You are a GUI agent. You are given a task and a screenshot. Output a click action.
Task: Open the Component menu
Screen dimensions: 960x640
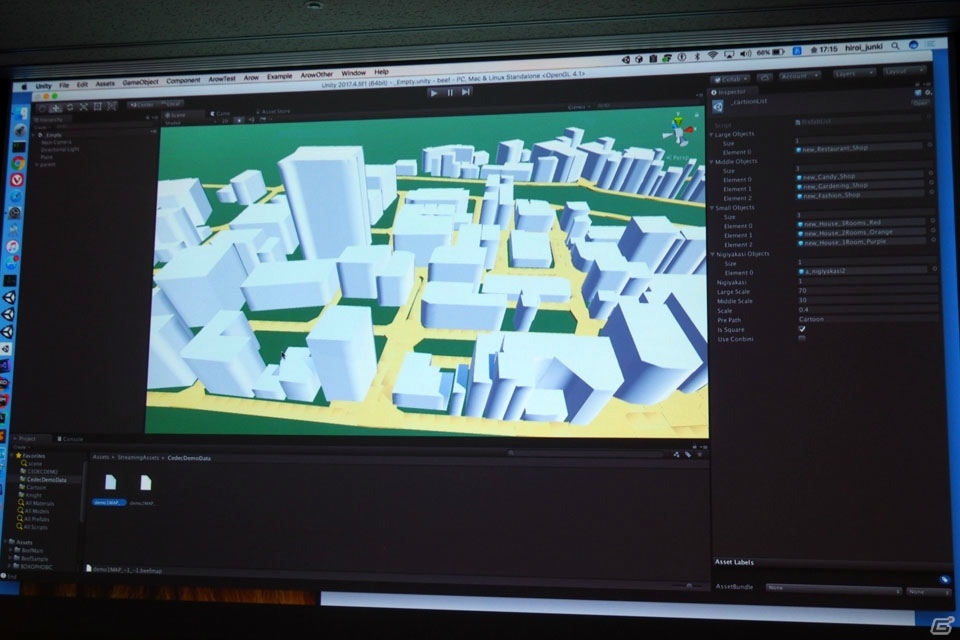click(183, 81)
